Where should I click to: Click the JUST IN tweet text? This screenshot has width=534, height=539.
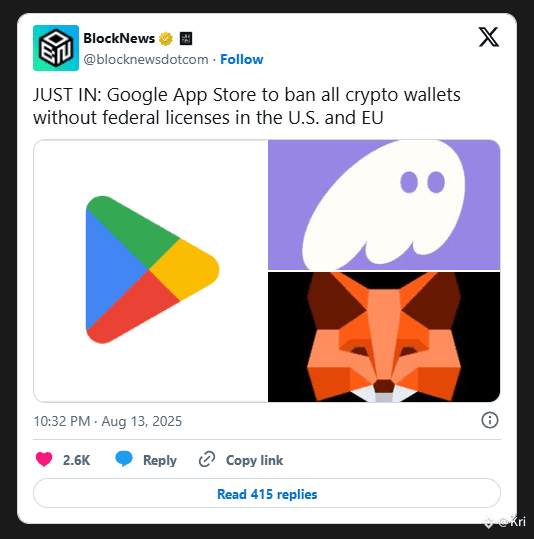247,106
